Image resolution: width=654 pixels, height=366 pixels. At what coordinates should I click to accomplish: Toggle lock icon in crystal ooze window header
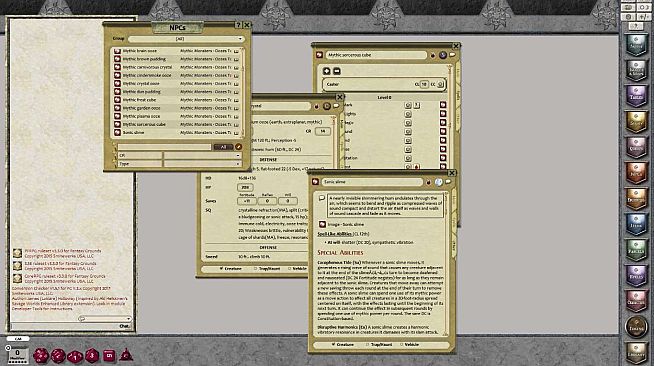317,107
